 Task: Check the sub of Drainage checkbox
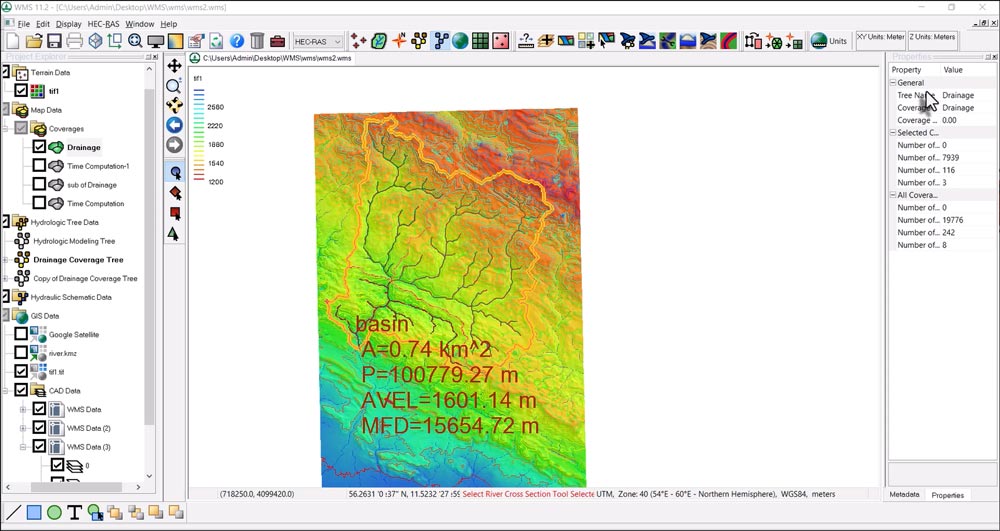39,185
